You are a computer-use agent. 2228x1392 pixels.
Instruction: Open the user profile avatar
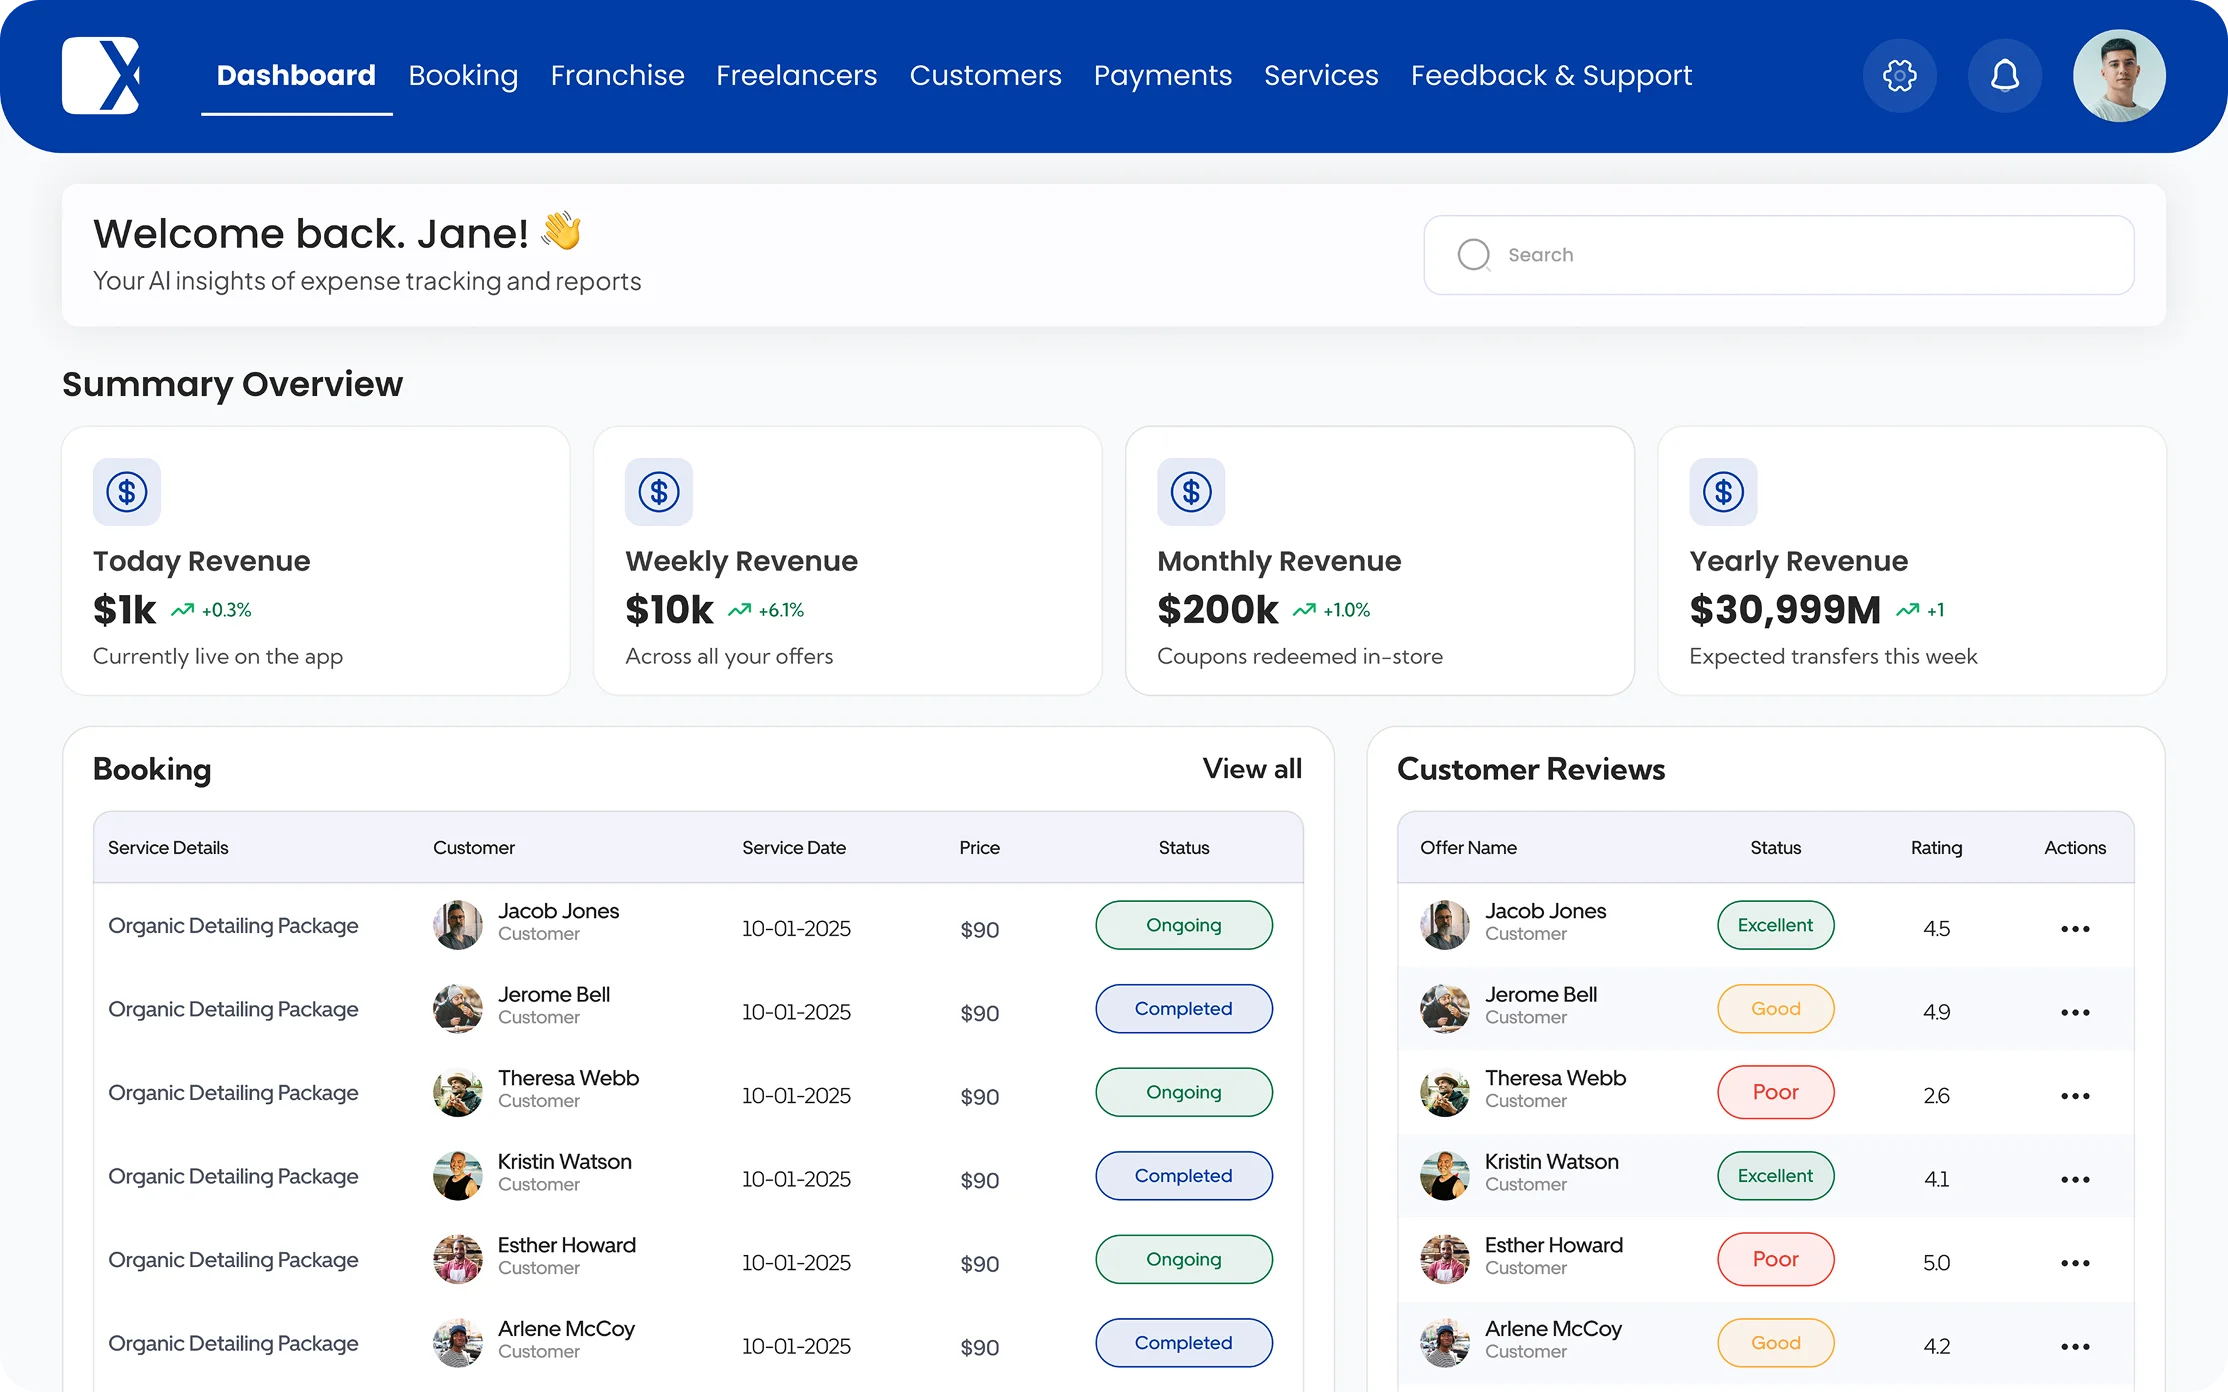click(2119, 76)
